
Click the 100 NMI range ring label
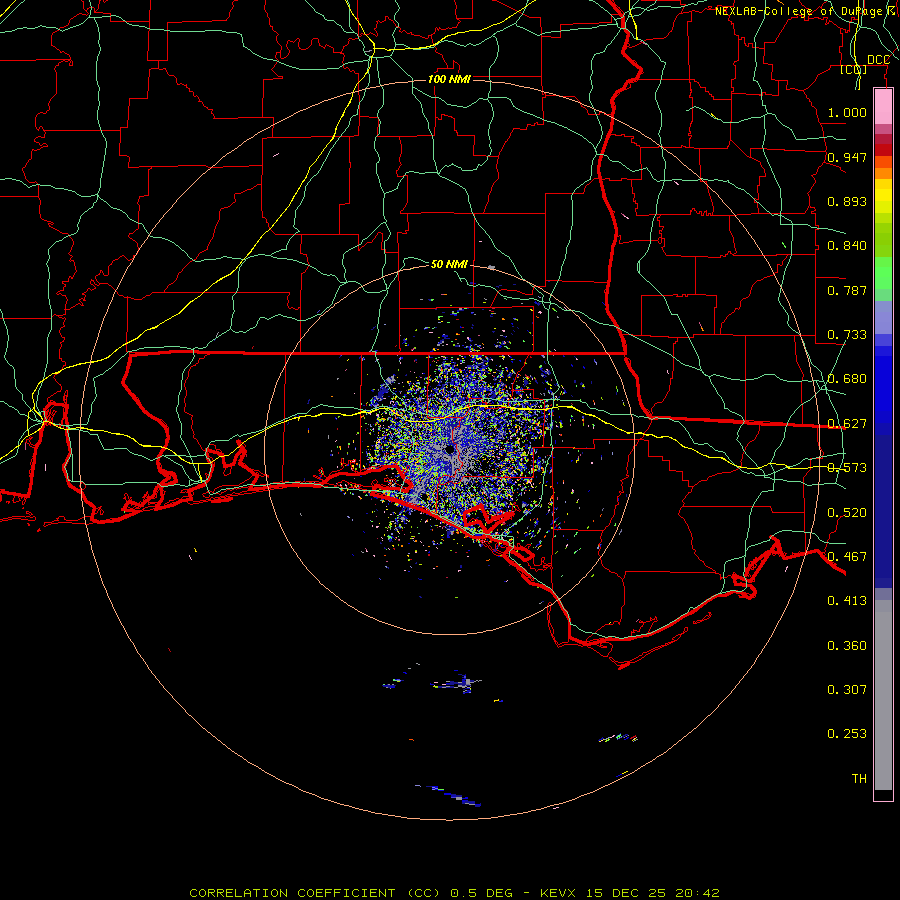(x=449, y=79)
